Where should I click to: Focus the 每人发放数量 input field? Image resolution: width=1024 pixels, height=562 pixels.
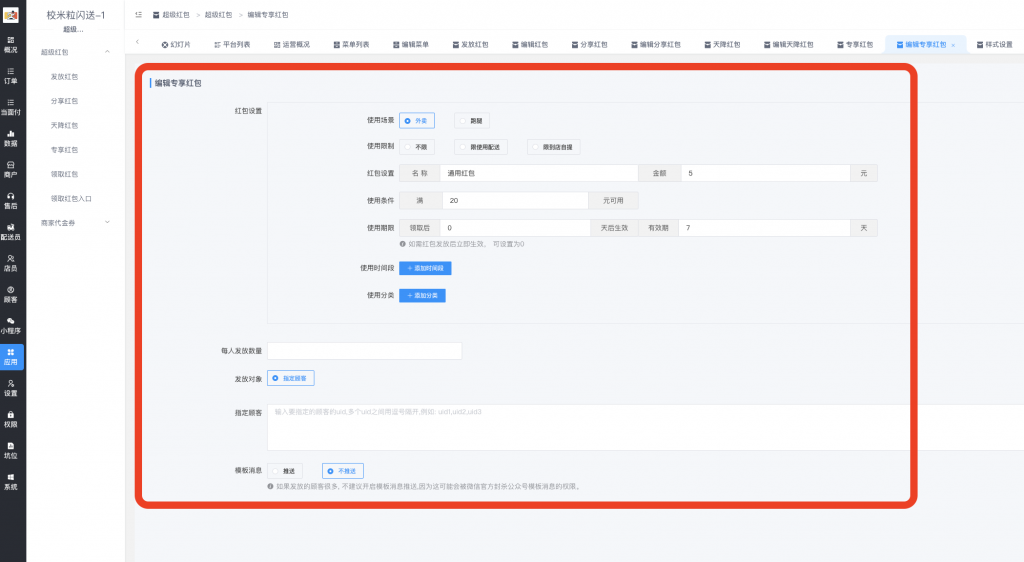pos(364,351)
